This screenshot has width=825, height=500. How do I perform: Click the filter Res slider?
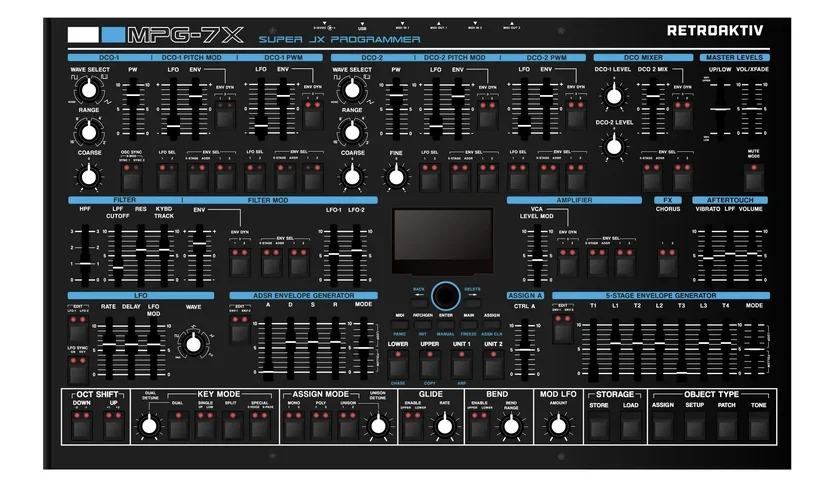click(x=141, y=255)
